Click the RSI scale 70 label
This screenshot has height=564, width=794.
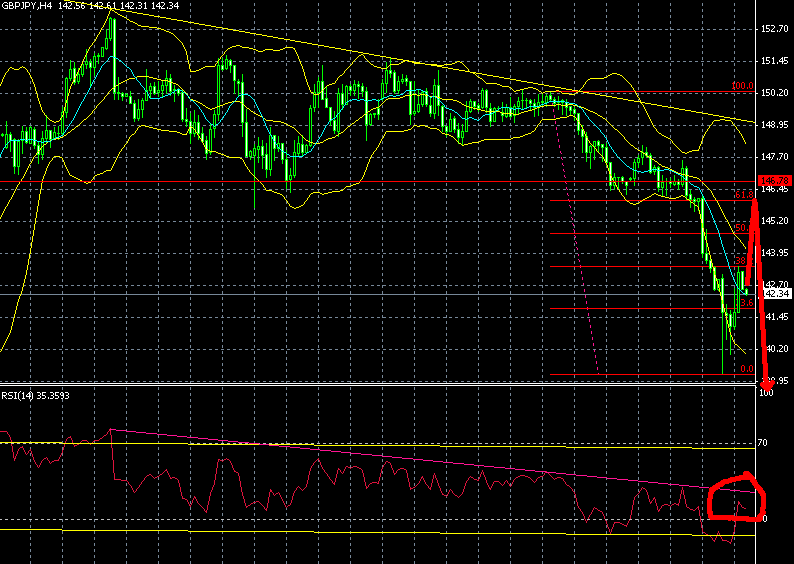pyautogui.click(x=762, y=443)
